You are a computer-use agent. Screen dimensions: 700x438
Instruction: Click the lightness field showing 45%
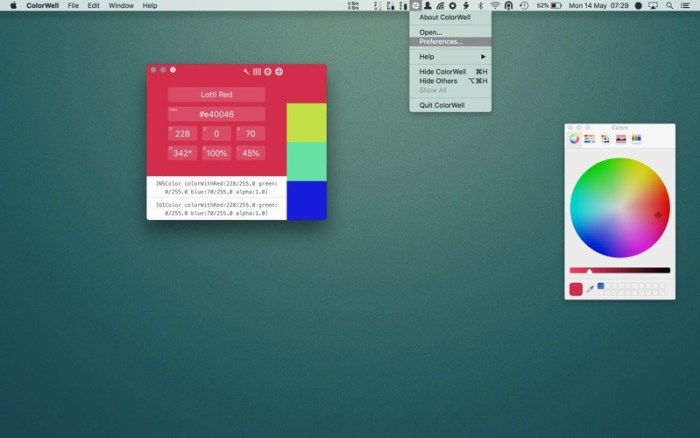(250, 153)
